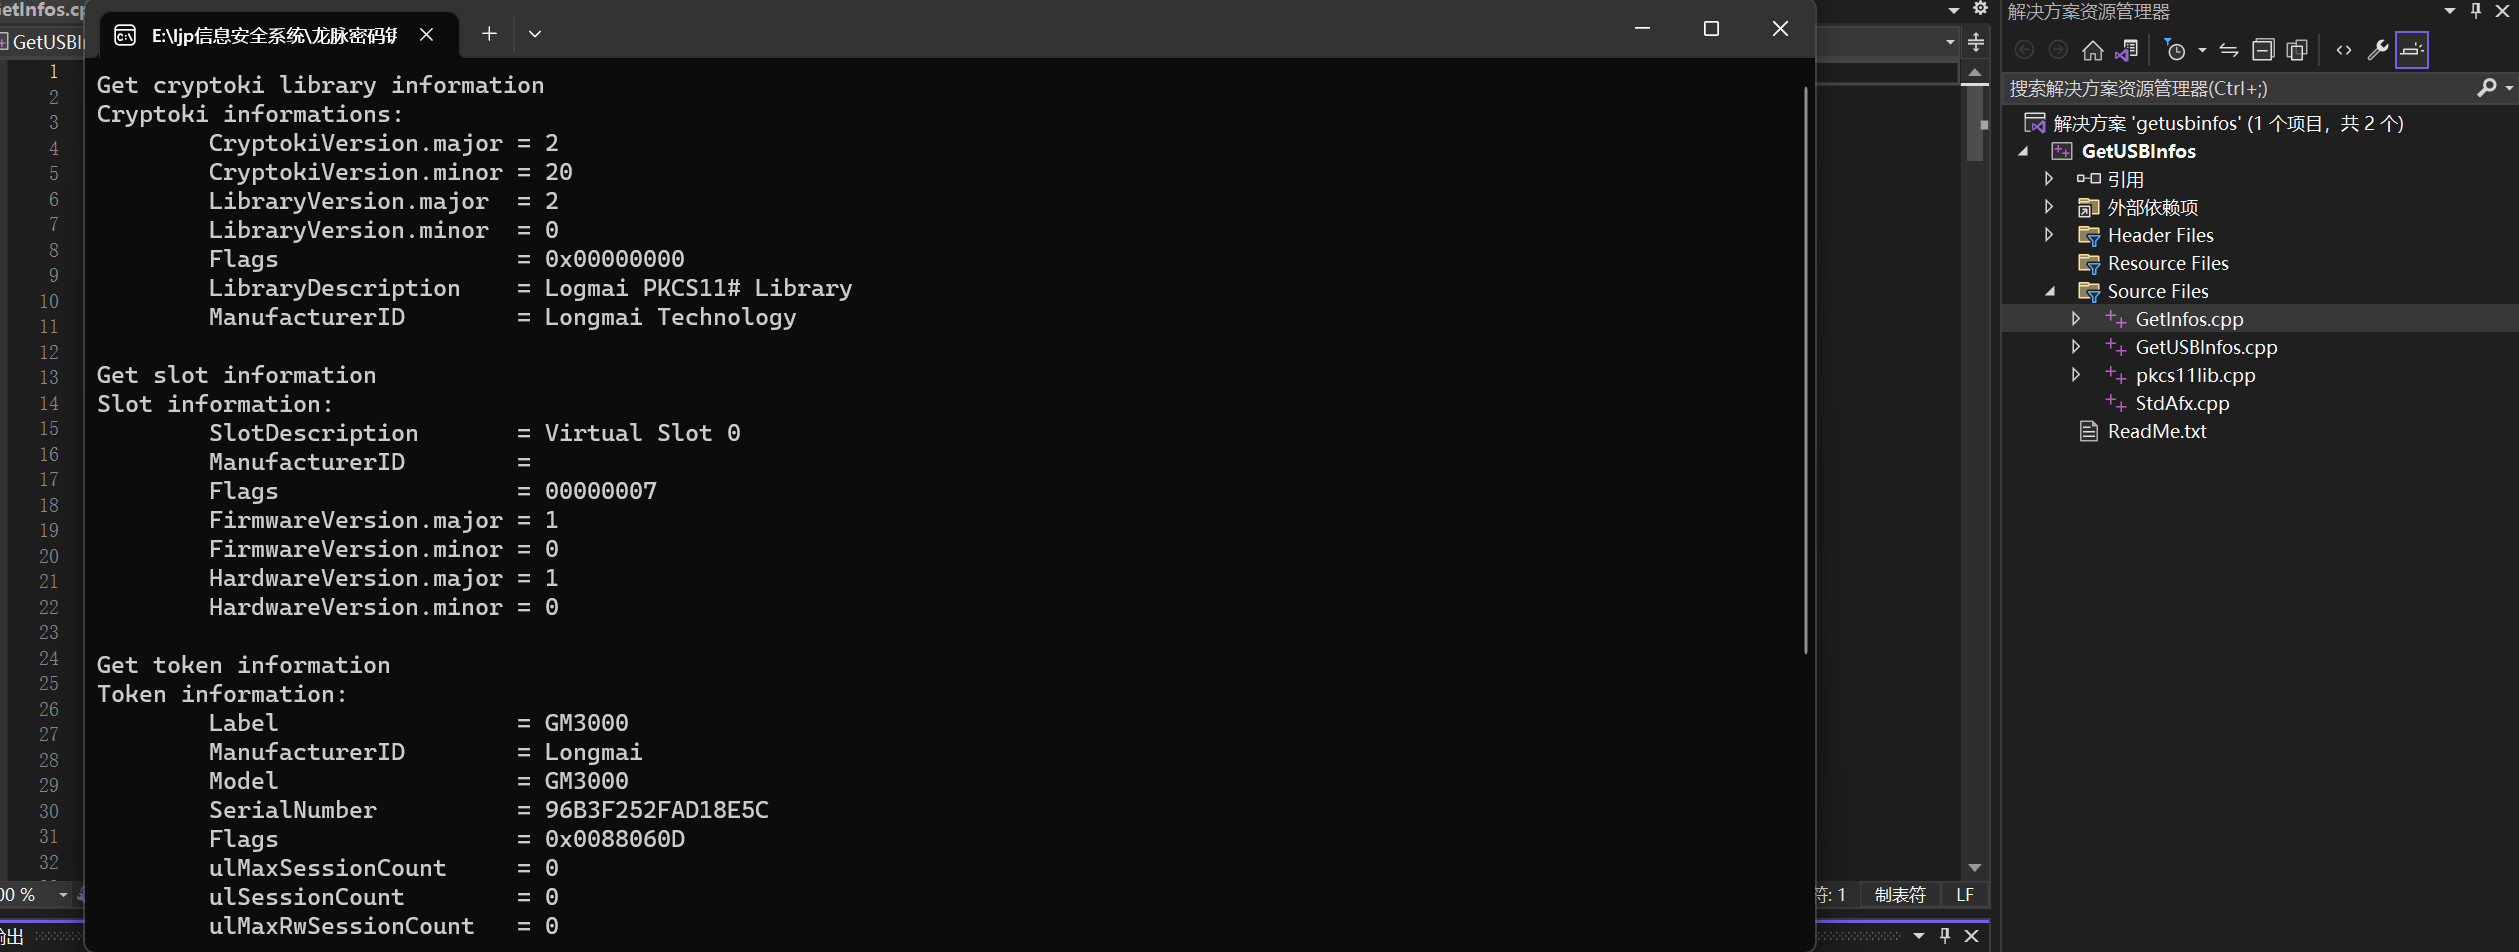The width and height of the screenshot is (2519, 952).
Task: Click the Home icon in Solution Explorer
Action: 2092,50
